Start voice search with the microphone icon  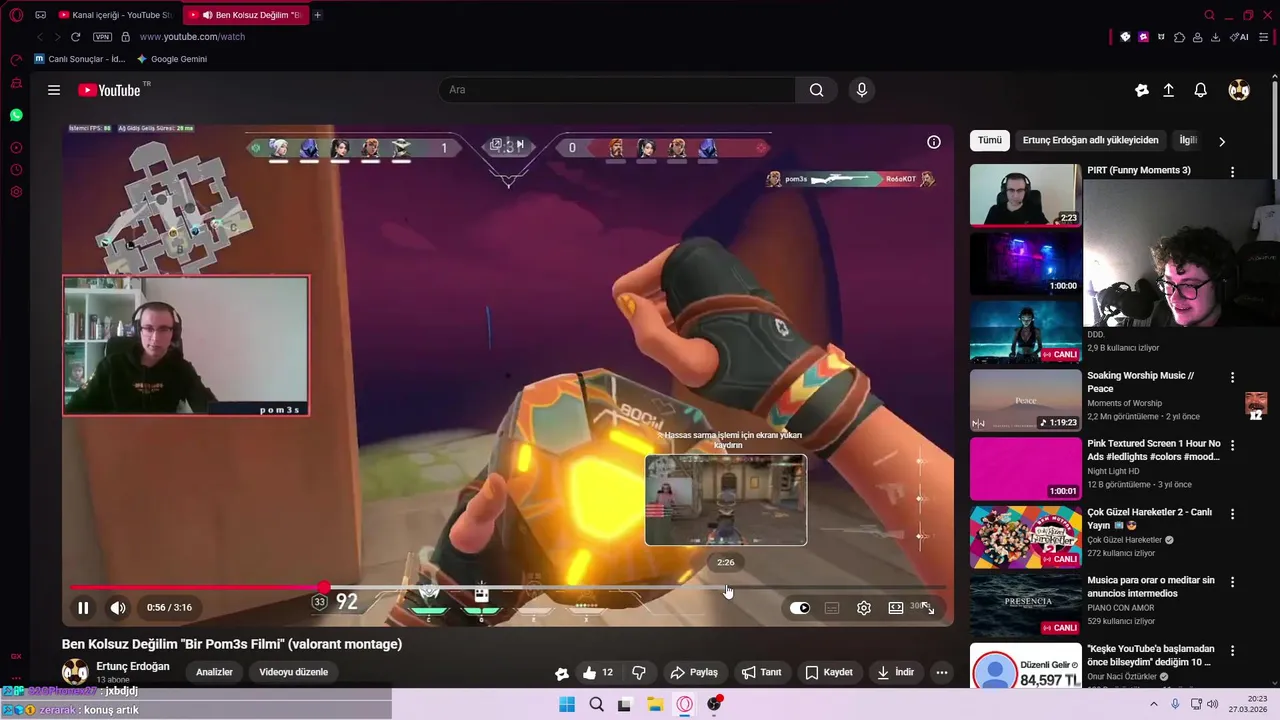point(862,90)
